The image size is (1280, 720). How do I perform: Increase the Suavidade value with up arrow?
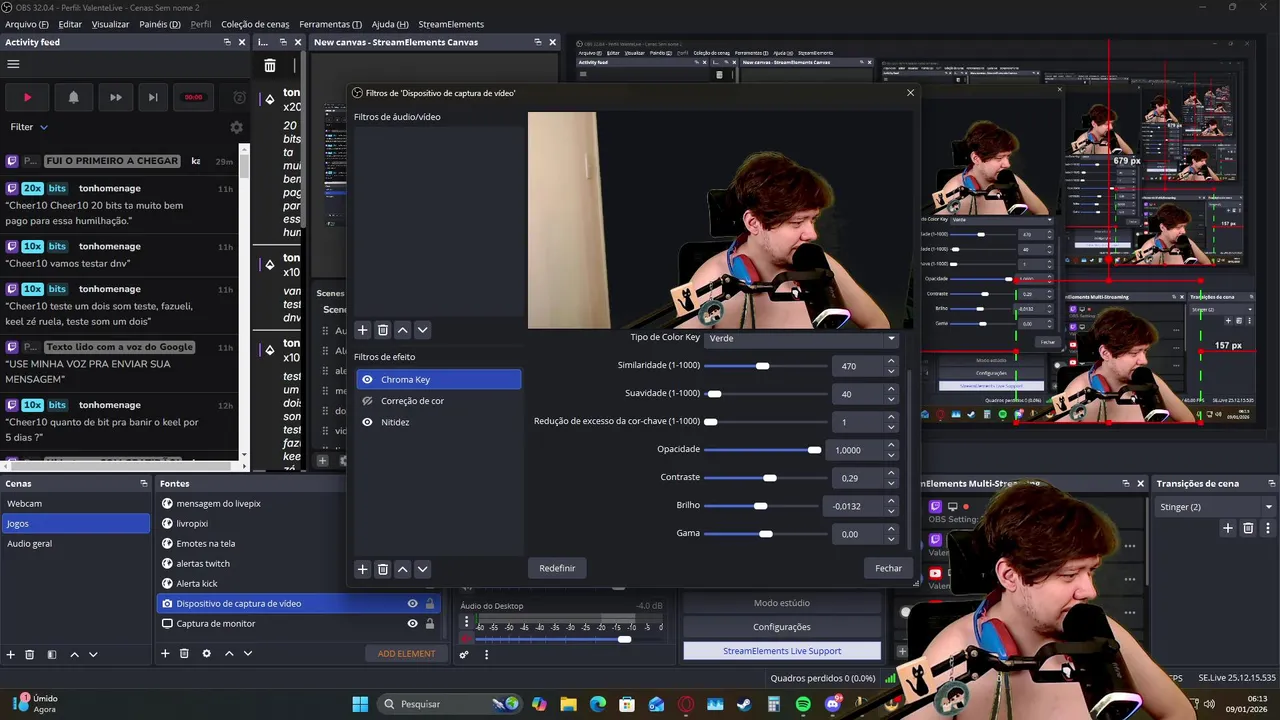(x=891, y=389)
